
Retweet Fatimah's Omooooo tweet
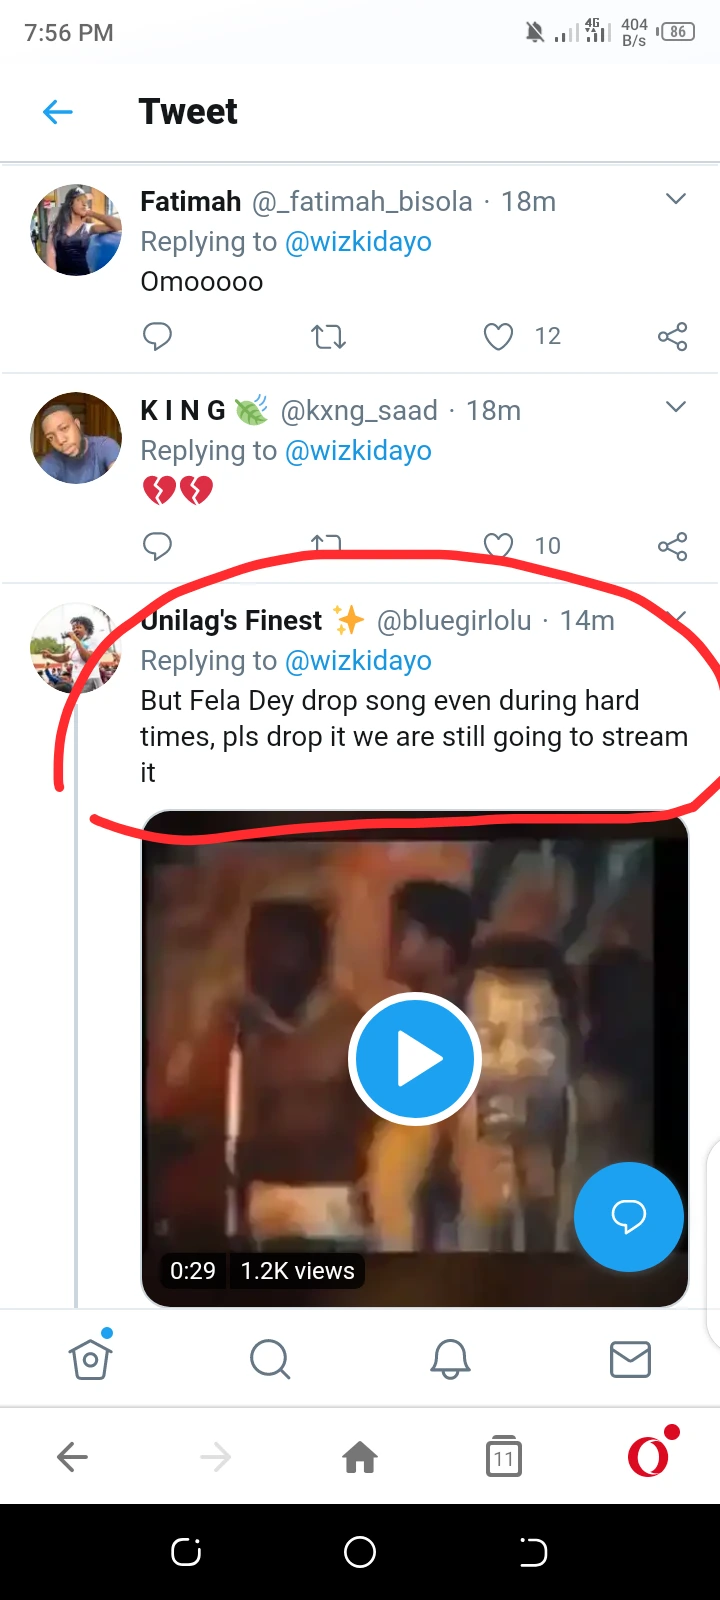pos(328,336)
